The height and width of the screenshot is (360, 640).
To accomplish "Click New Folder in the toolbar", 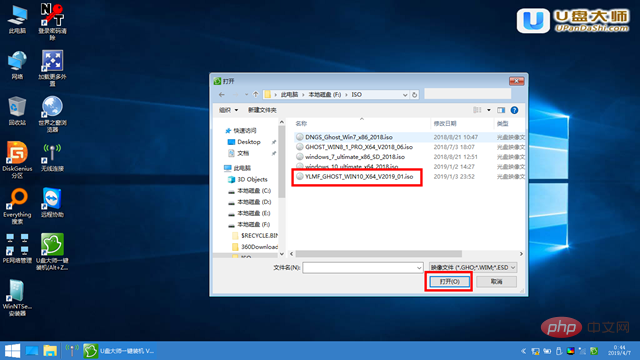I will click(x=262, y=110).
